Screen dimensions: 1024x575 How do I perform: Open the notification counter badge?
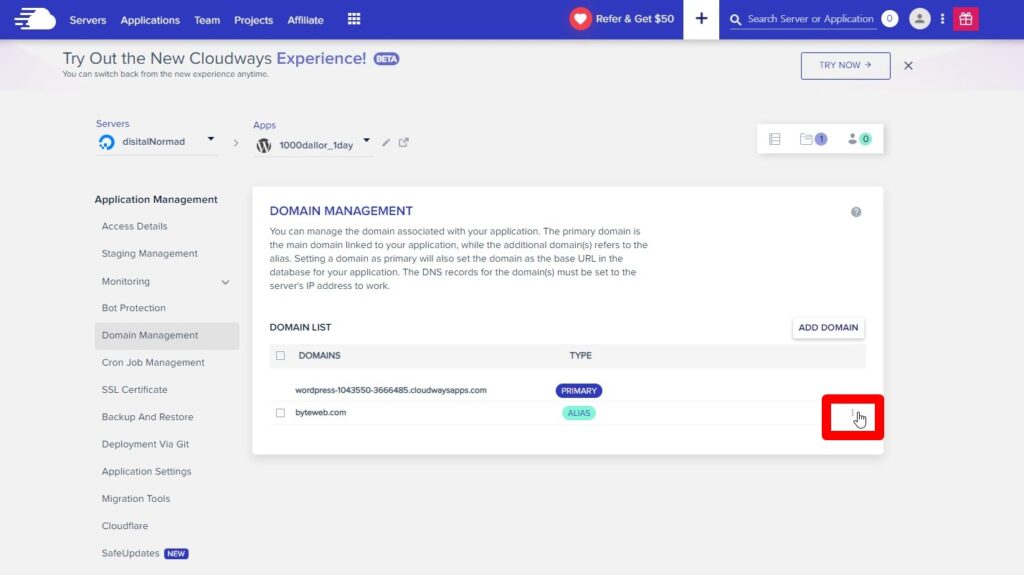click(889, 19)
